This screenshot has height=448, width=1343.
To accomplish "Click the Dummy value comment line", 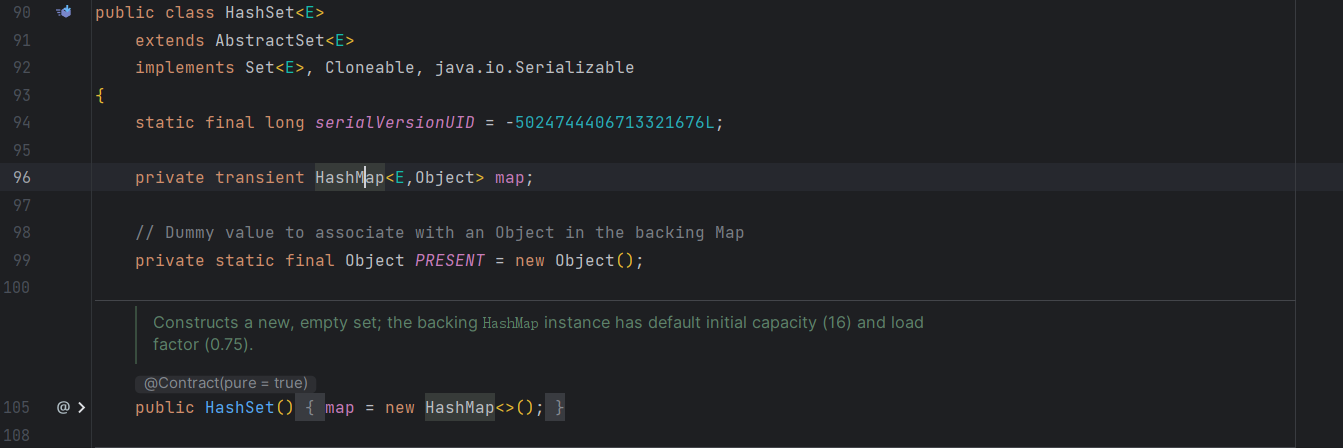I will tap(439, 233).
